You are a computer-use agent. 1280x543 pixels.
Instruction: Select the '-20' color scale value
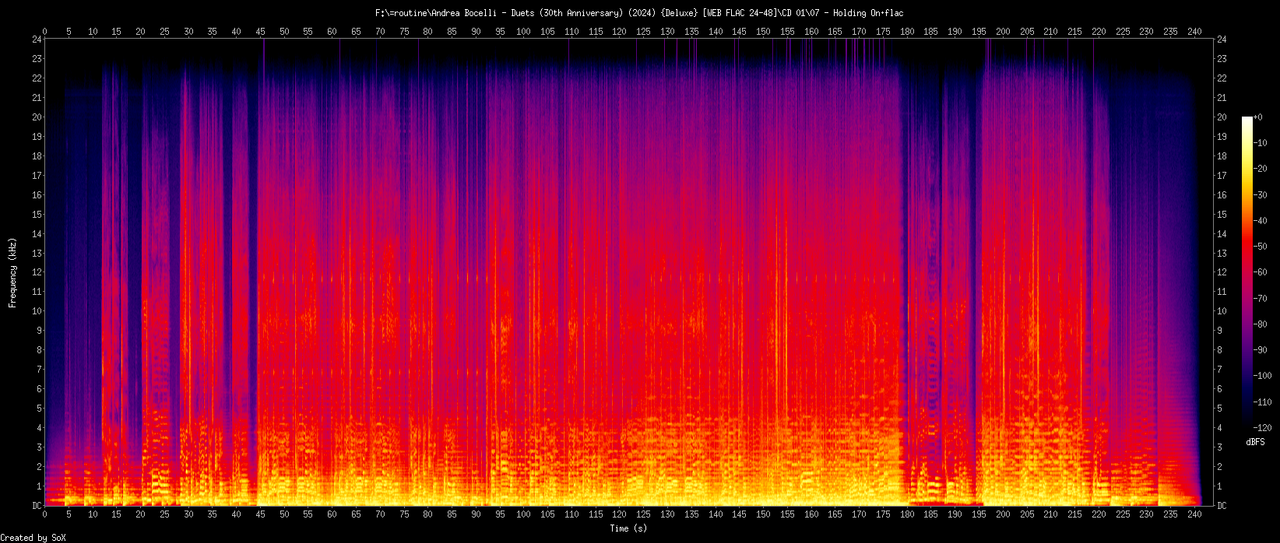tap(1263, 169)
